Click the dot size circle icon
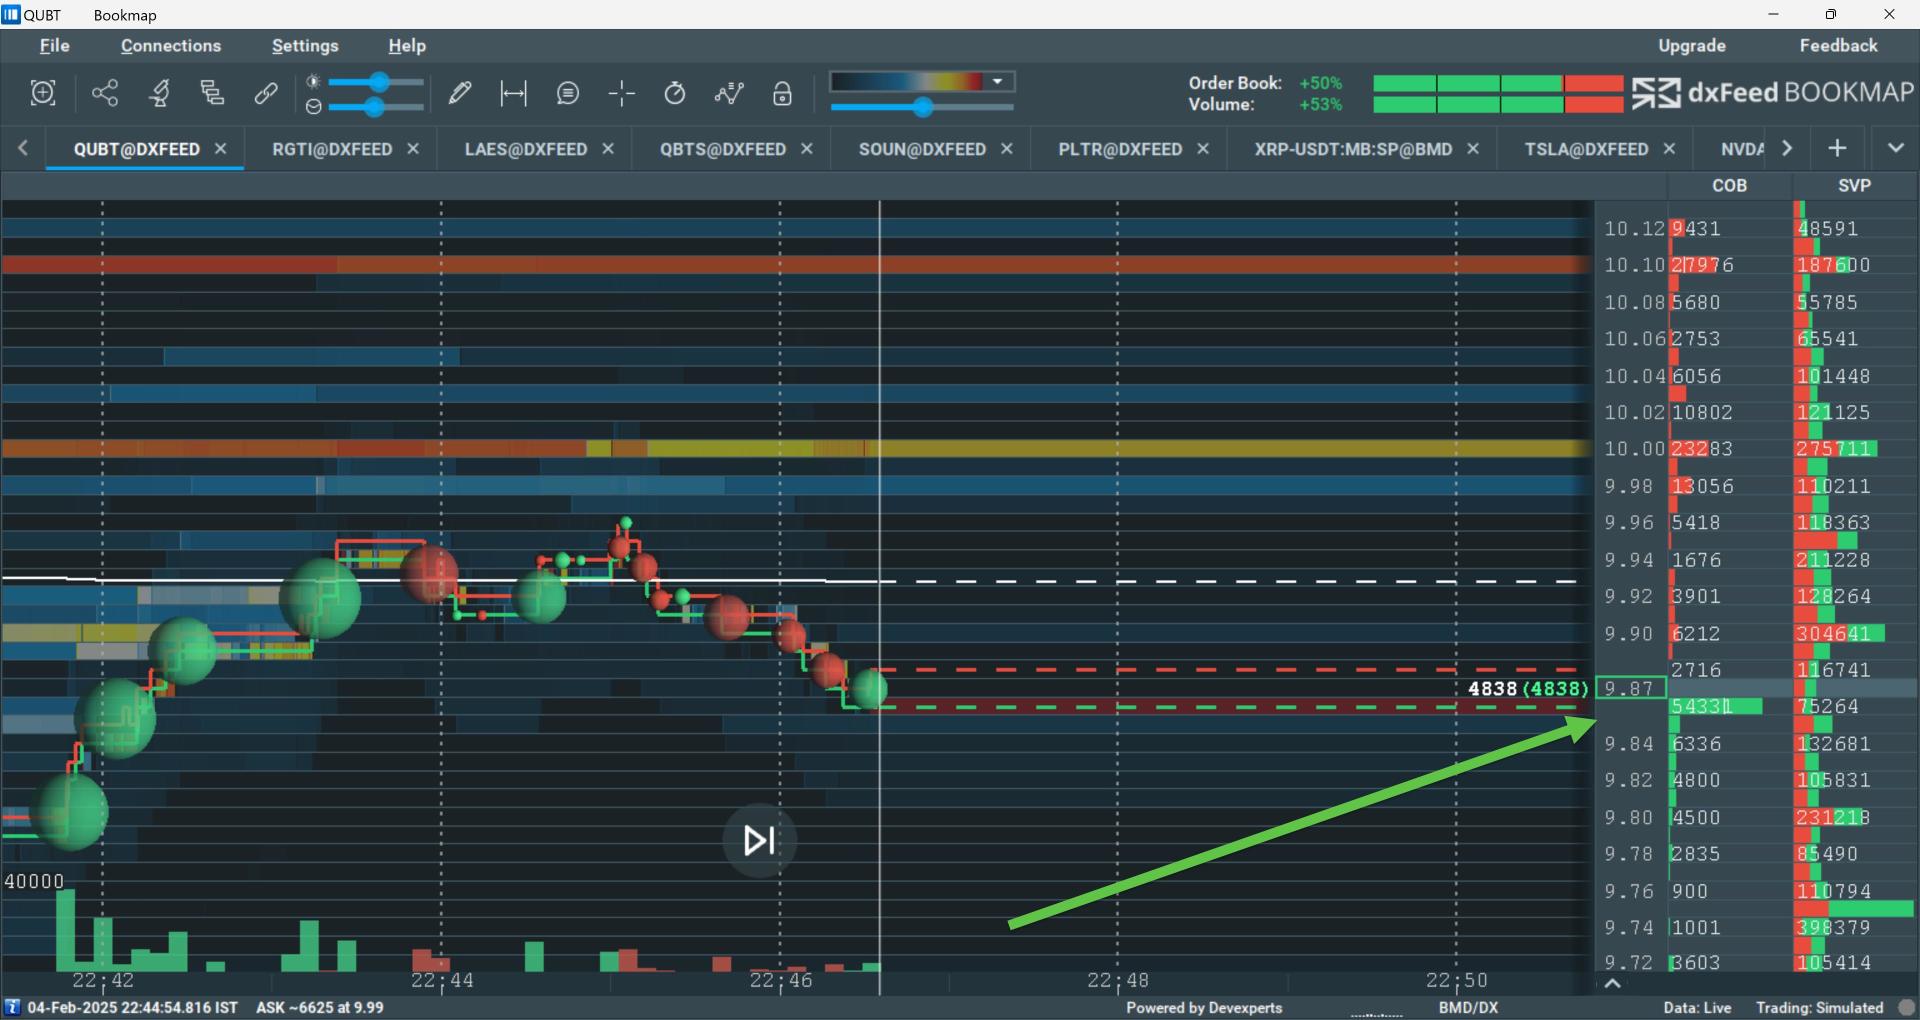 point(313,106)
